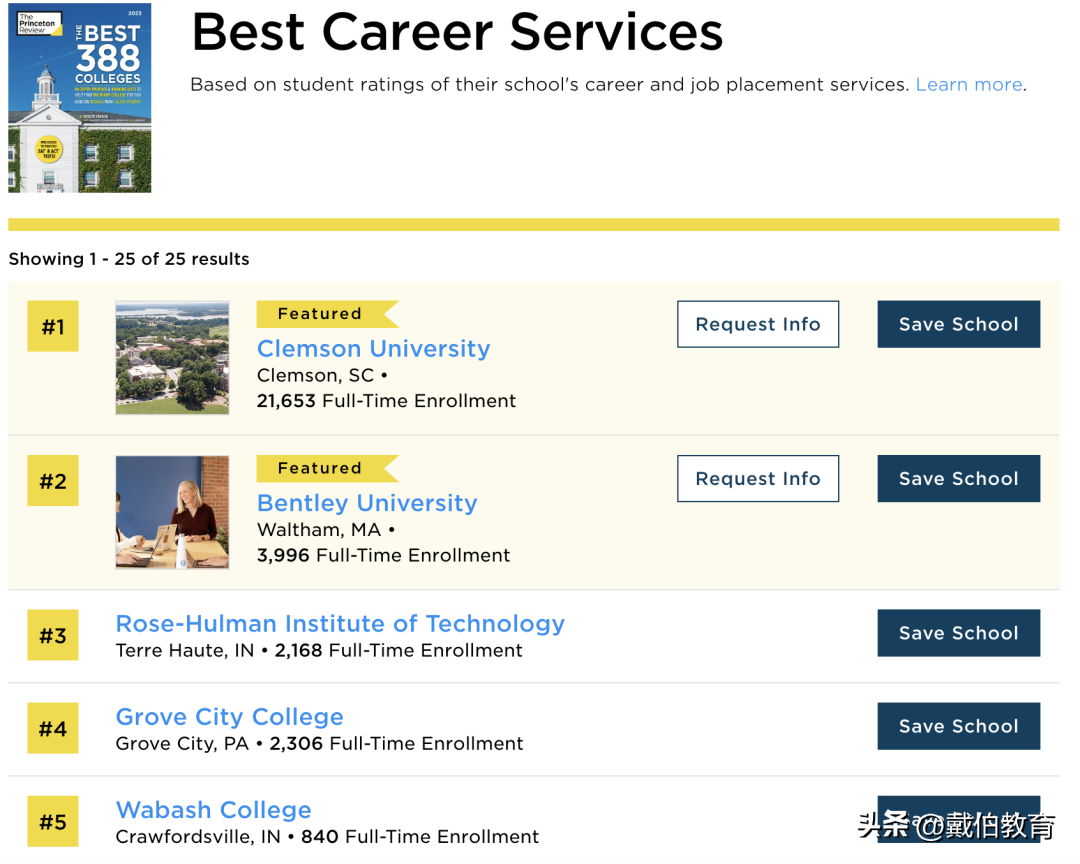The image size is (1080, 864).
Task: Open the Wabash College link
Action: click(213, 810)
